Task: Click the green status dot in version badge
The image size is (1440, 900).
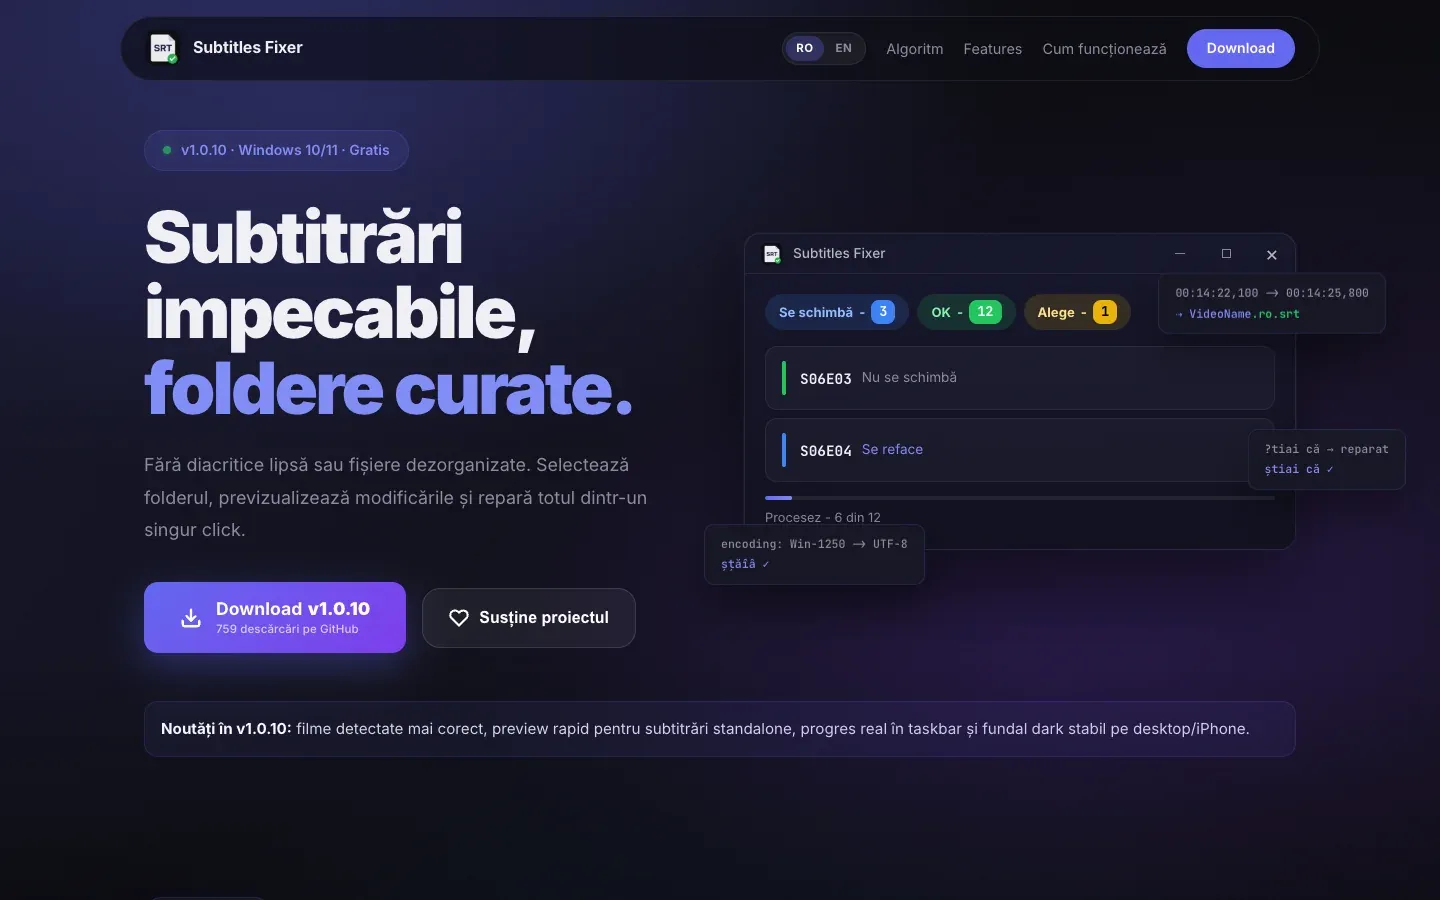Action: click(x=167, y=150)
